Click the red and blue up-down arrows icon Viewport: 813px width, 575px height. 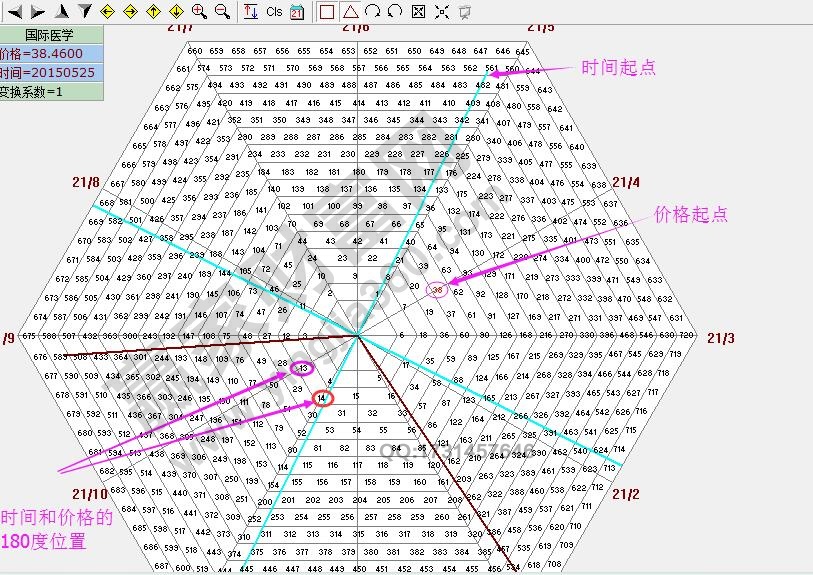coord(250,11)
